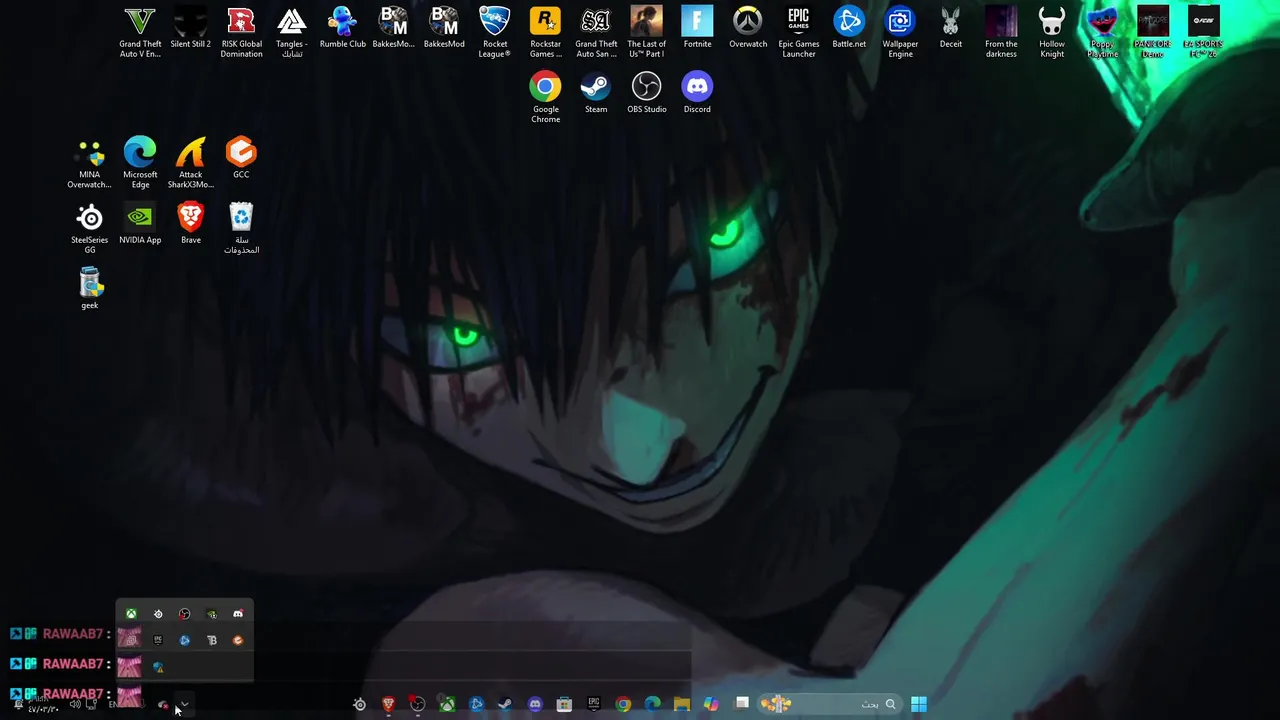Switch to Brave on the taskbar
Viewport: 1280px width, 720px height.
pos(388,704)
